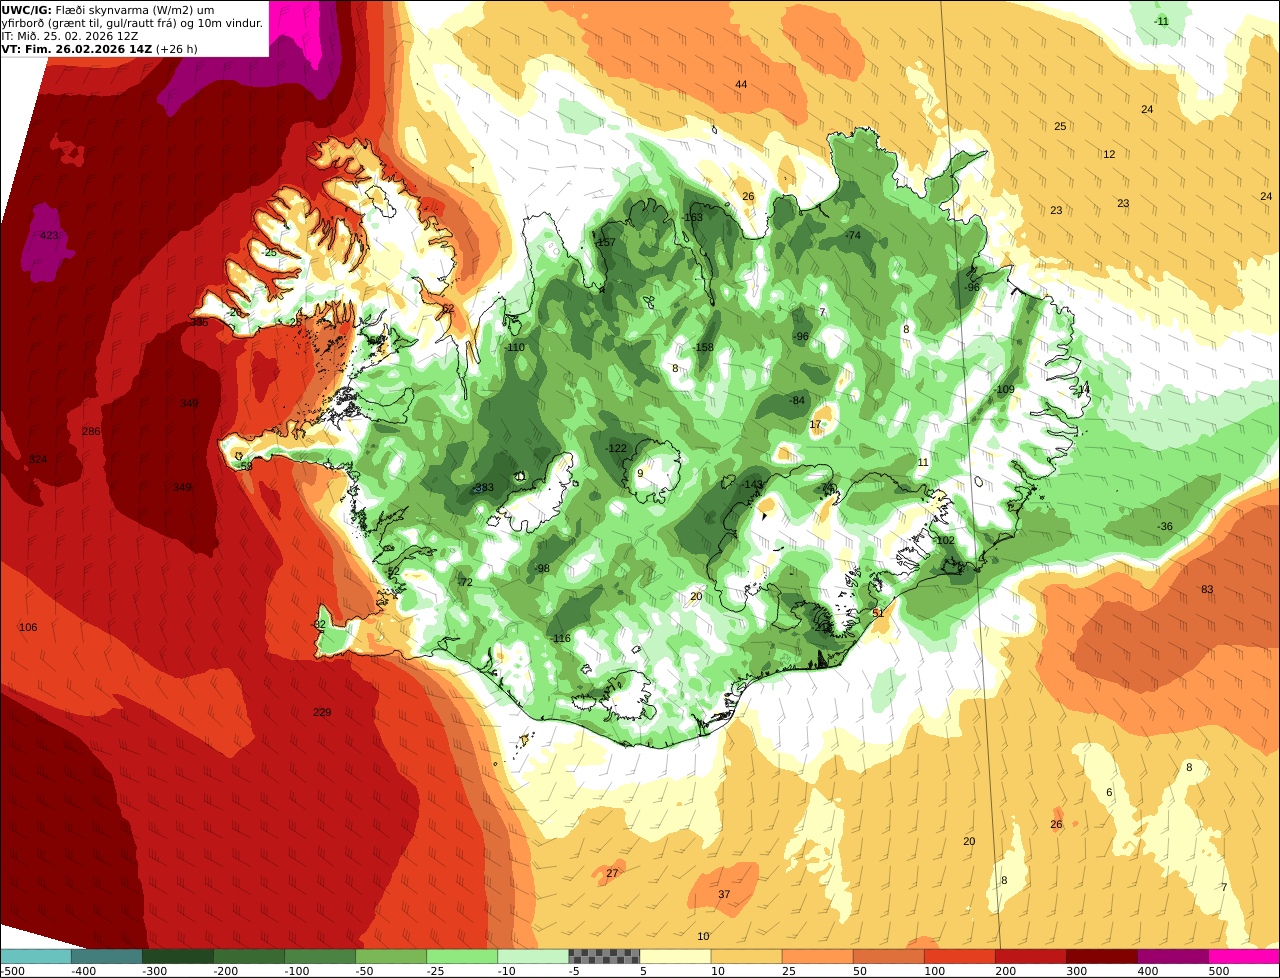Image resolution: width=1280 pixels, height=978 pixels.
Task: Click the purple legend swatch between 400 and 500
Action: [1173, 956]
